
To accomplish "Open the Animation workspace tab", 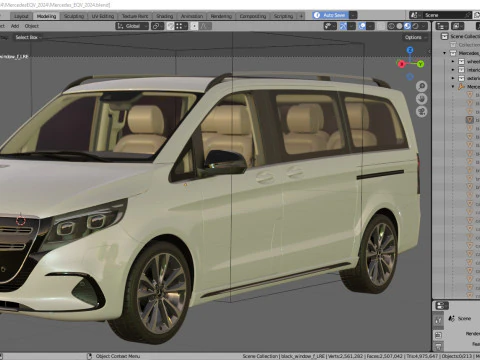I will [192, 16].
